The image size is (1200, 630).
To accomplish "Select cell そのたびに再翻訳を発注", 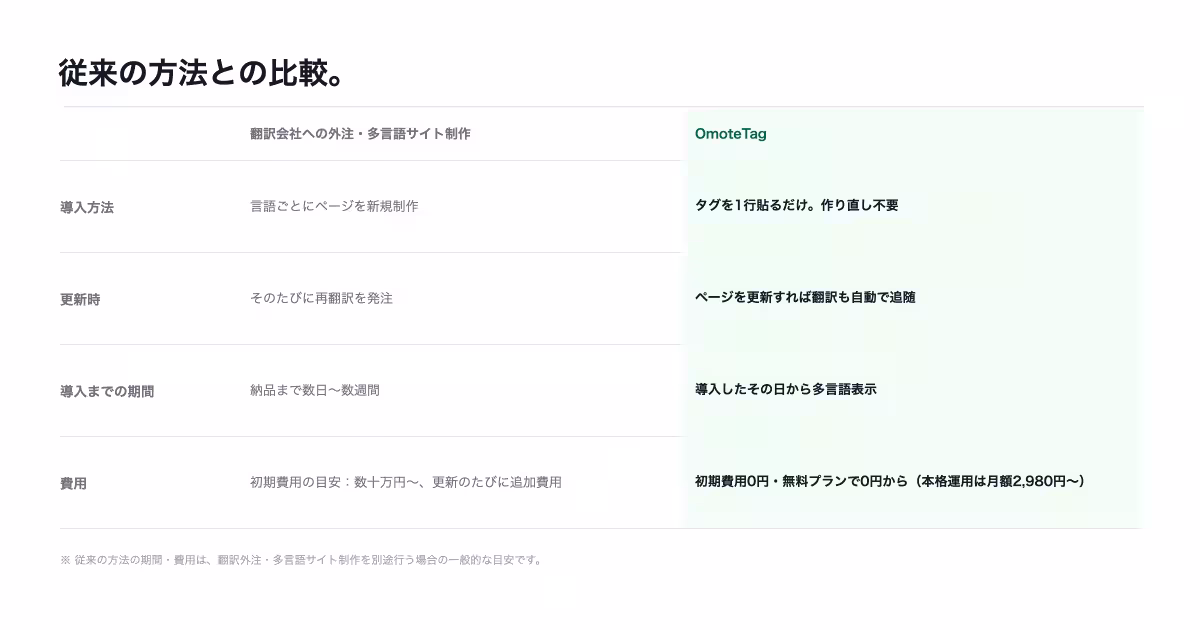I will coord(321,298).
